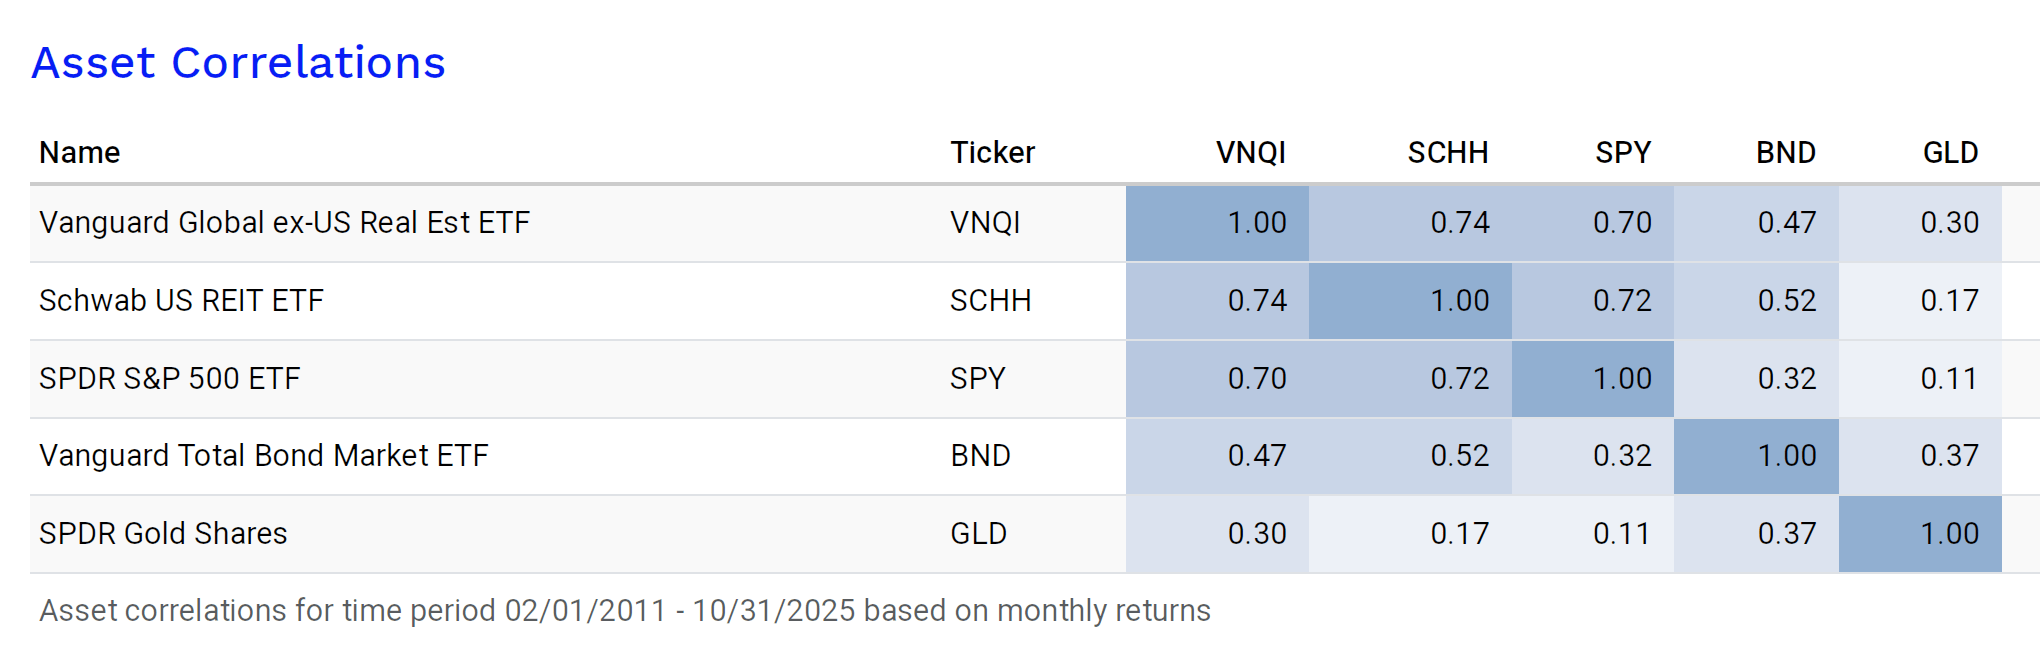Select the Schwab US REIT ETF row name
Viewport: 2040px width, 656px height.
[181, 300]
